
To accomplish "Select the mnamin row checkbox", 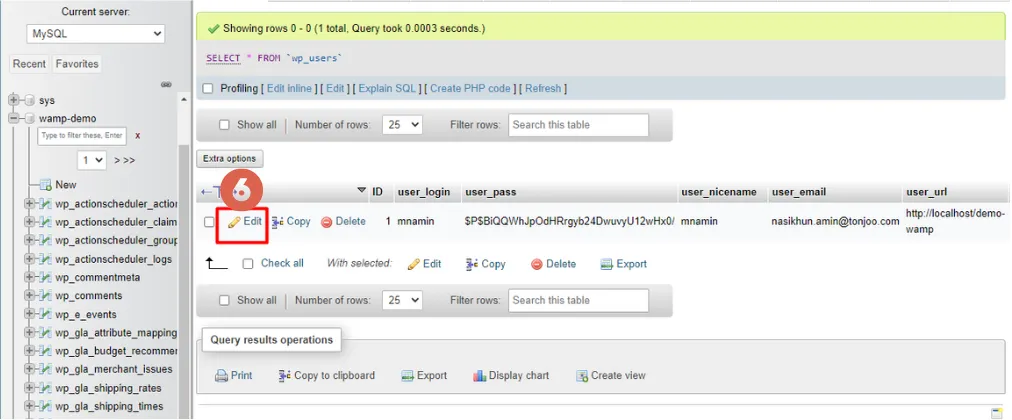I will [x=209, y=222].
